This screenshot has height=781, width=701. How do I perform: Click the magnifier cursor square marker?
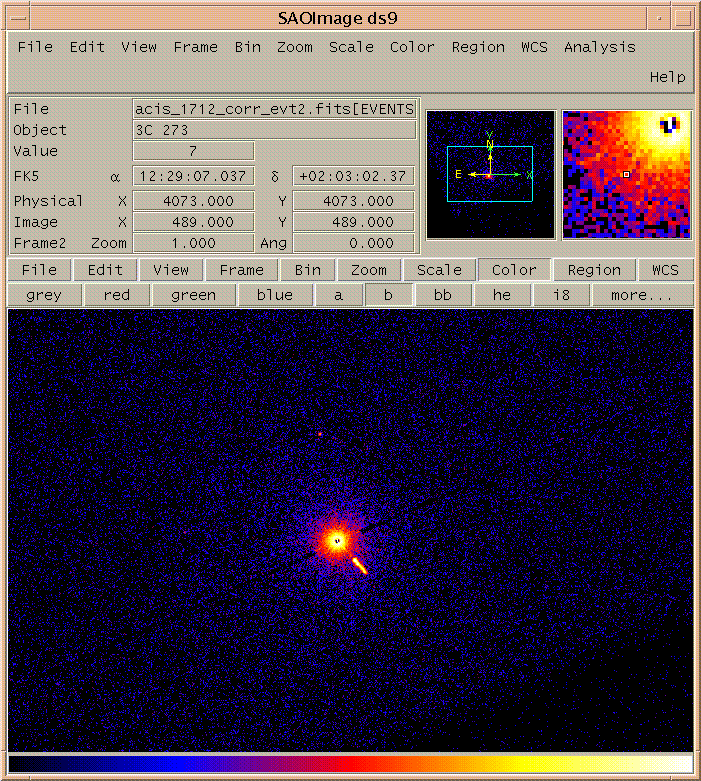point(627,174)
